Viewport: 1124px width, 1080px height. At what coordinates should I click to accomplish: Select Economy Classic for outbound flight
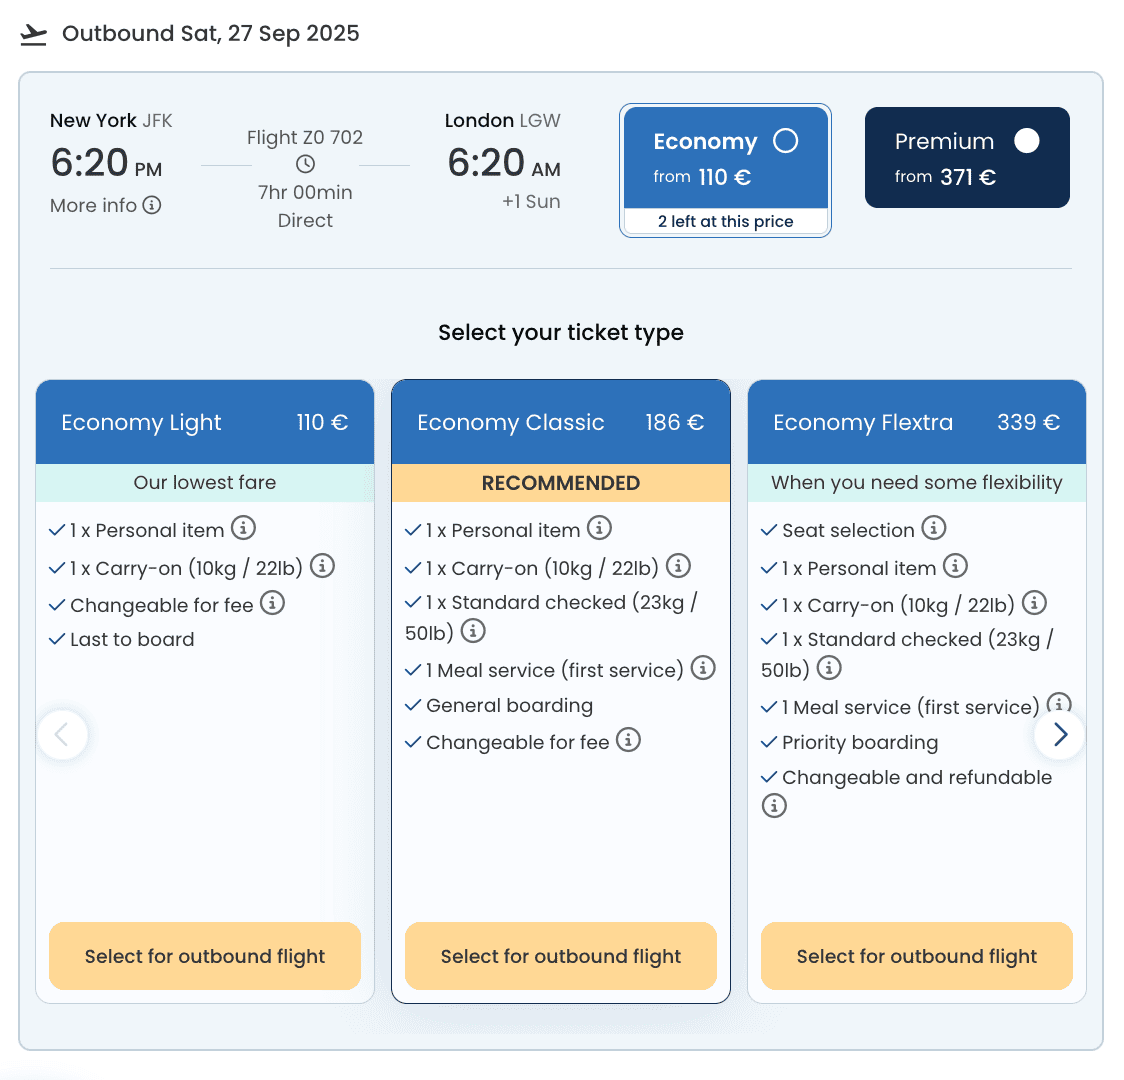(560, 956)
